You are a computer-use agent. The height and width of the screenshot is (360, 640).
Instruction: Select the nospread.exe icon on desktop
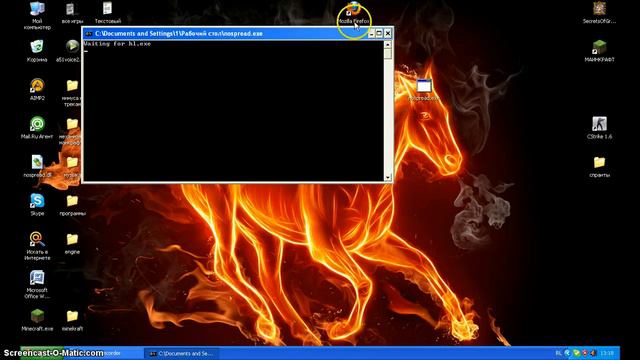click(x=424, y=86)
